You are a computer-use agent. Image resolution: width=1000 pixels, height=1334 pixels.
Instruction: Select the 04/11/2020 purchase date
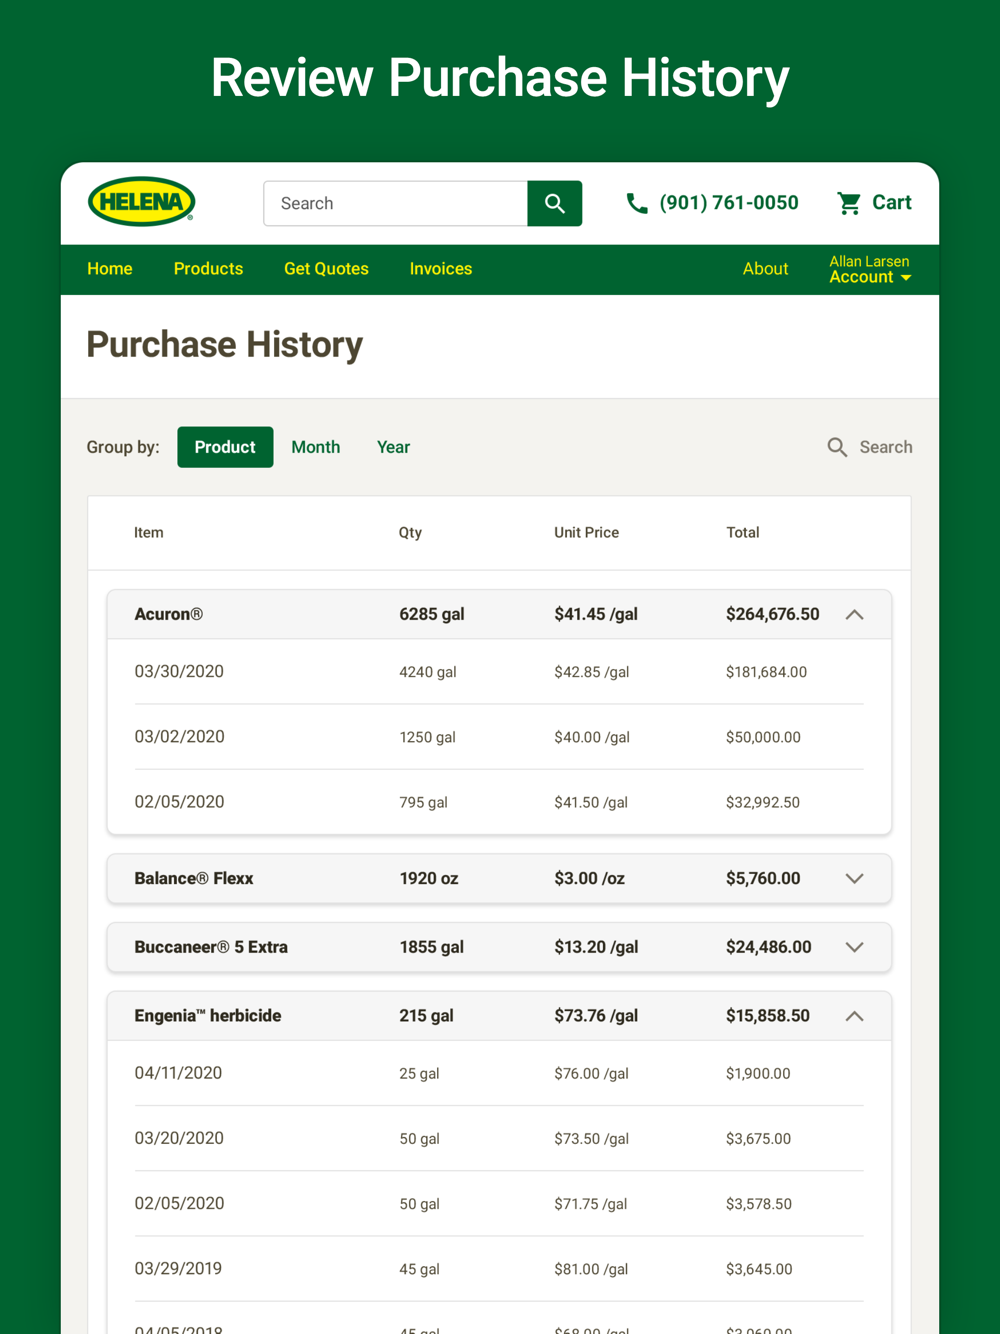click(x=178, y=1073)
